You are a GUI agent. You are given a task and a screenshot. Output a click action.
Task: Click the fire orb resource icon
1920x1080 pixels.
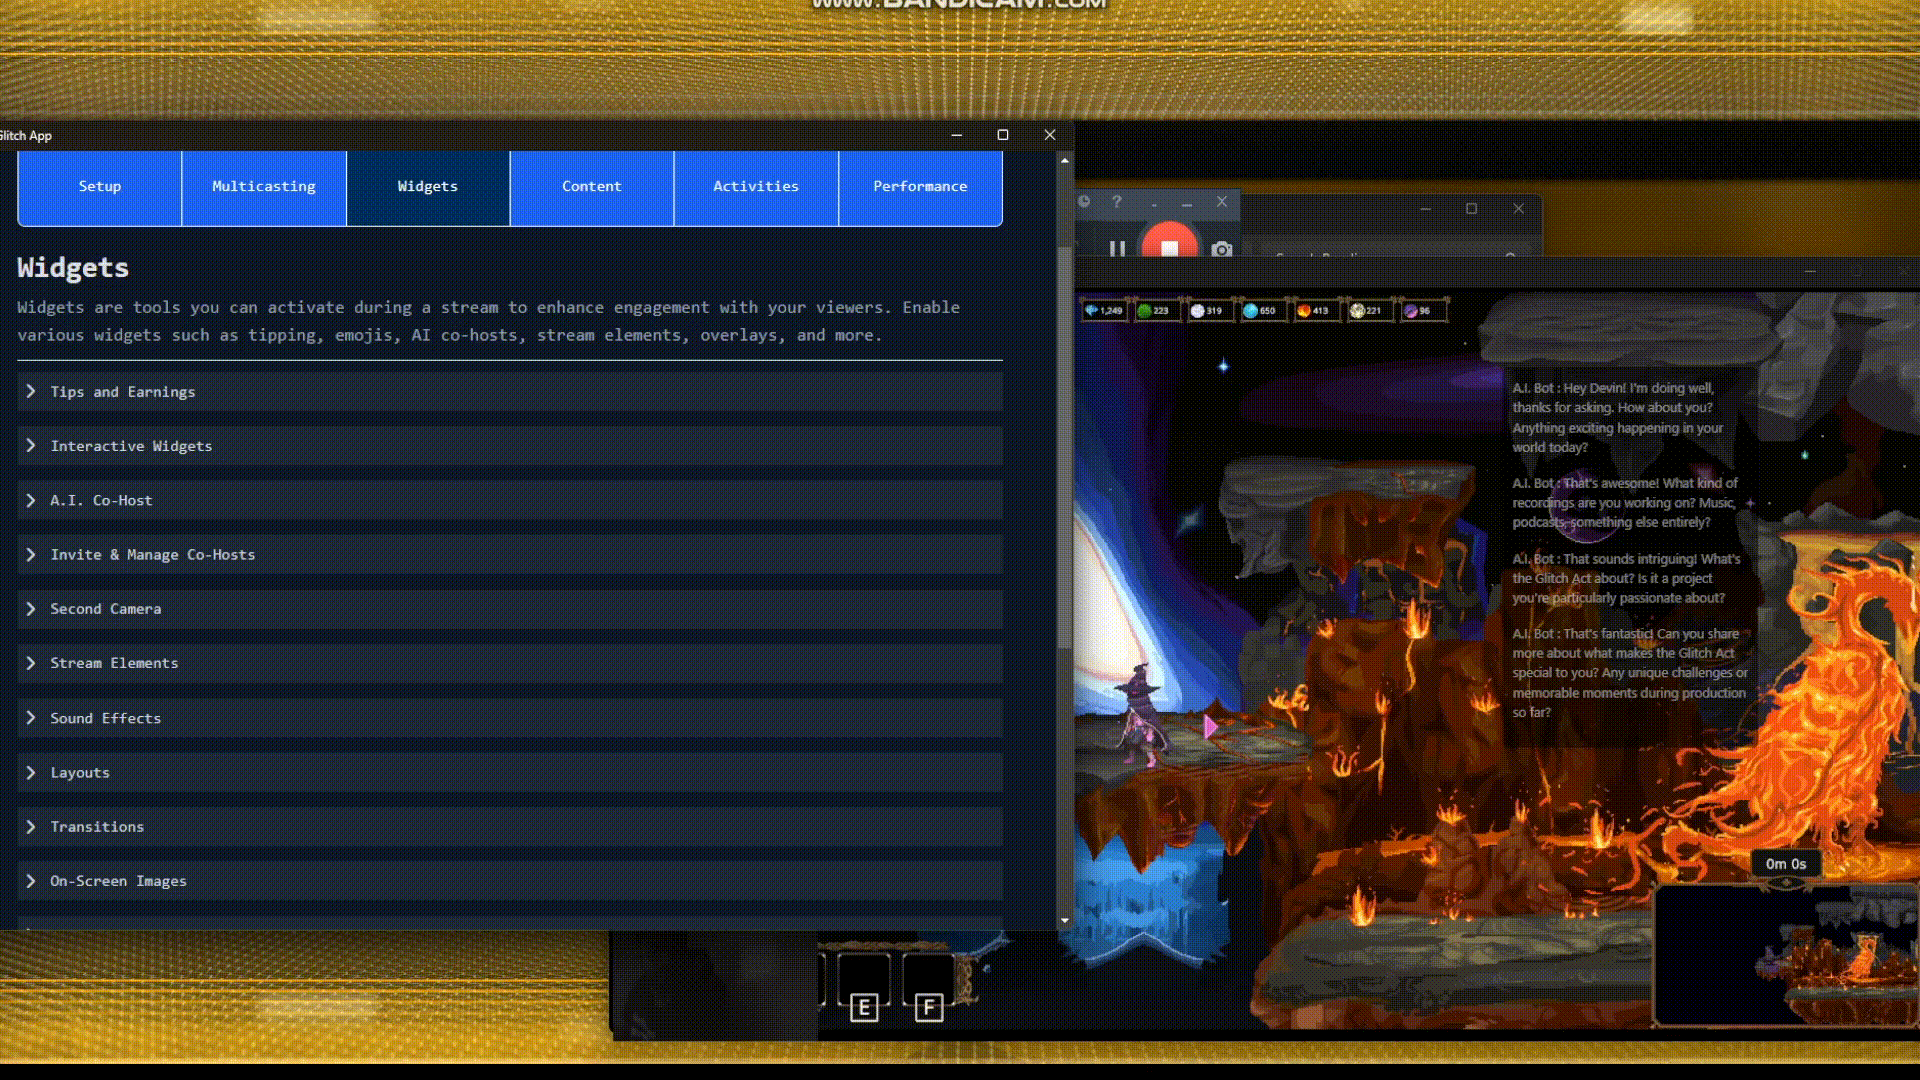click(1304, 311)
